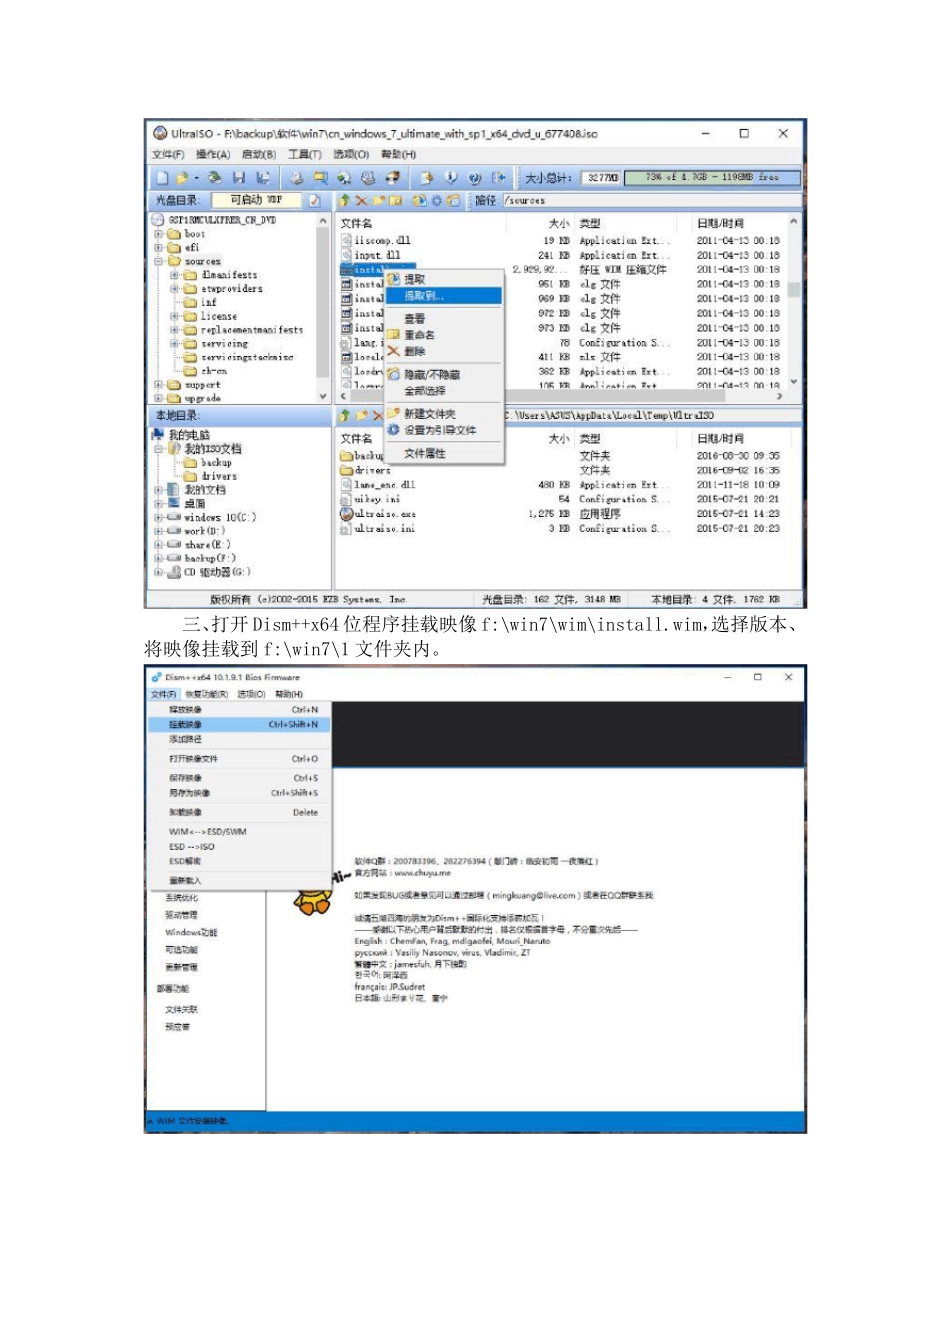
Task: Choose 新建文件夹 in the context menu
Action: 443,414
